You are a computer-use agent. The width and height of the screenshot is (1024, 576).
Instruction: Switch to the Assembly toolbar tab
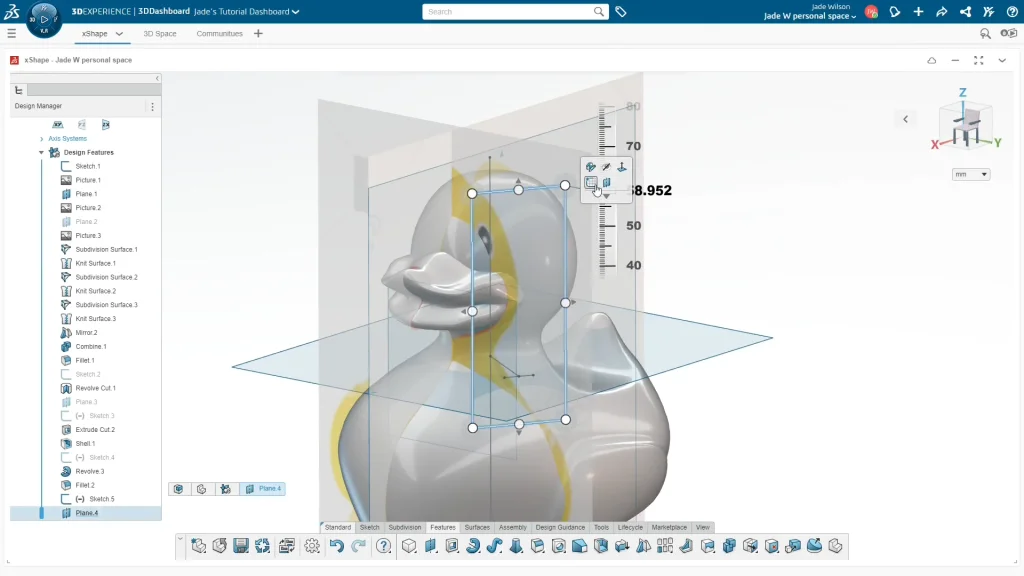coord(513,527)
